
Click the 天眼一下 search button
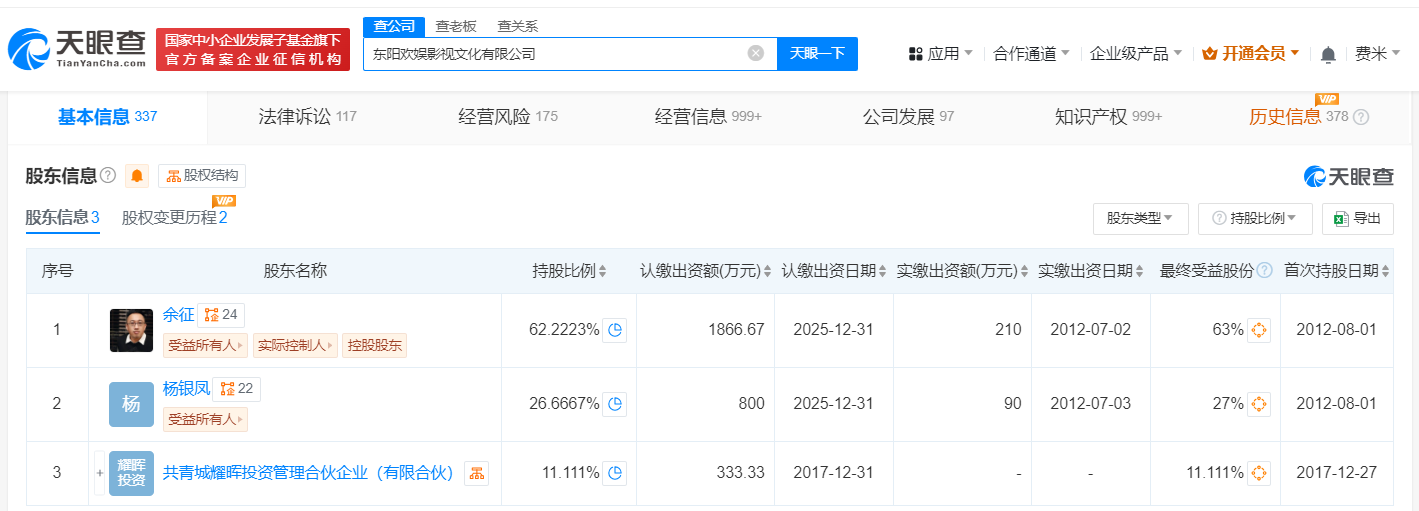tap(817, 54)
